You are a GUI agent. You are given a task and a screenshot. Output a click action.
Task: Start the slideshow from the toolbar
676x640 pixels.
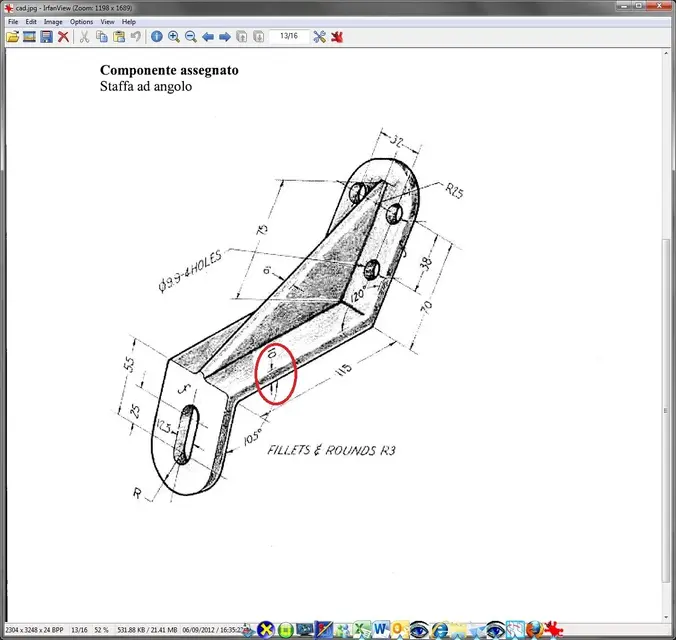pos(29,37)
